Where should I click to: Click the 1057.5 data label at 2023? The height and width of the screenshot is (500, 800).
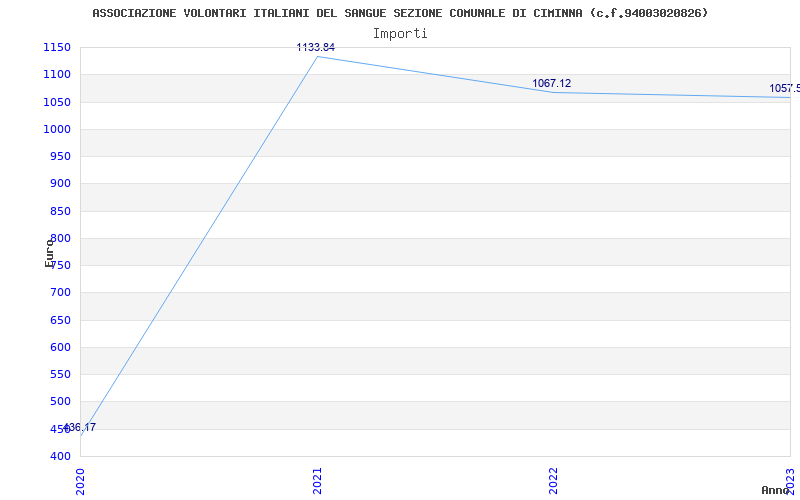click(785, 89)
